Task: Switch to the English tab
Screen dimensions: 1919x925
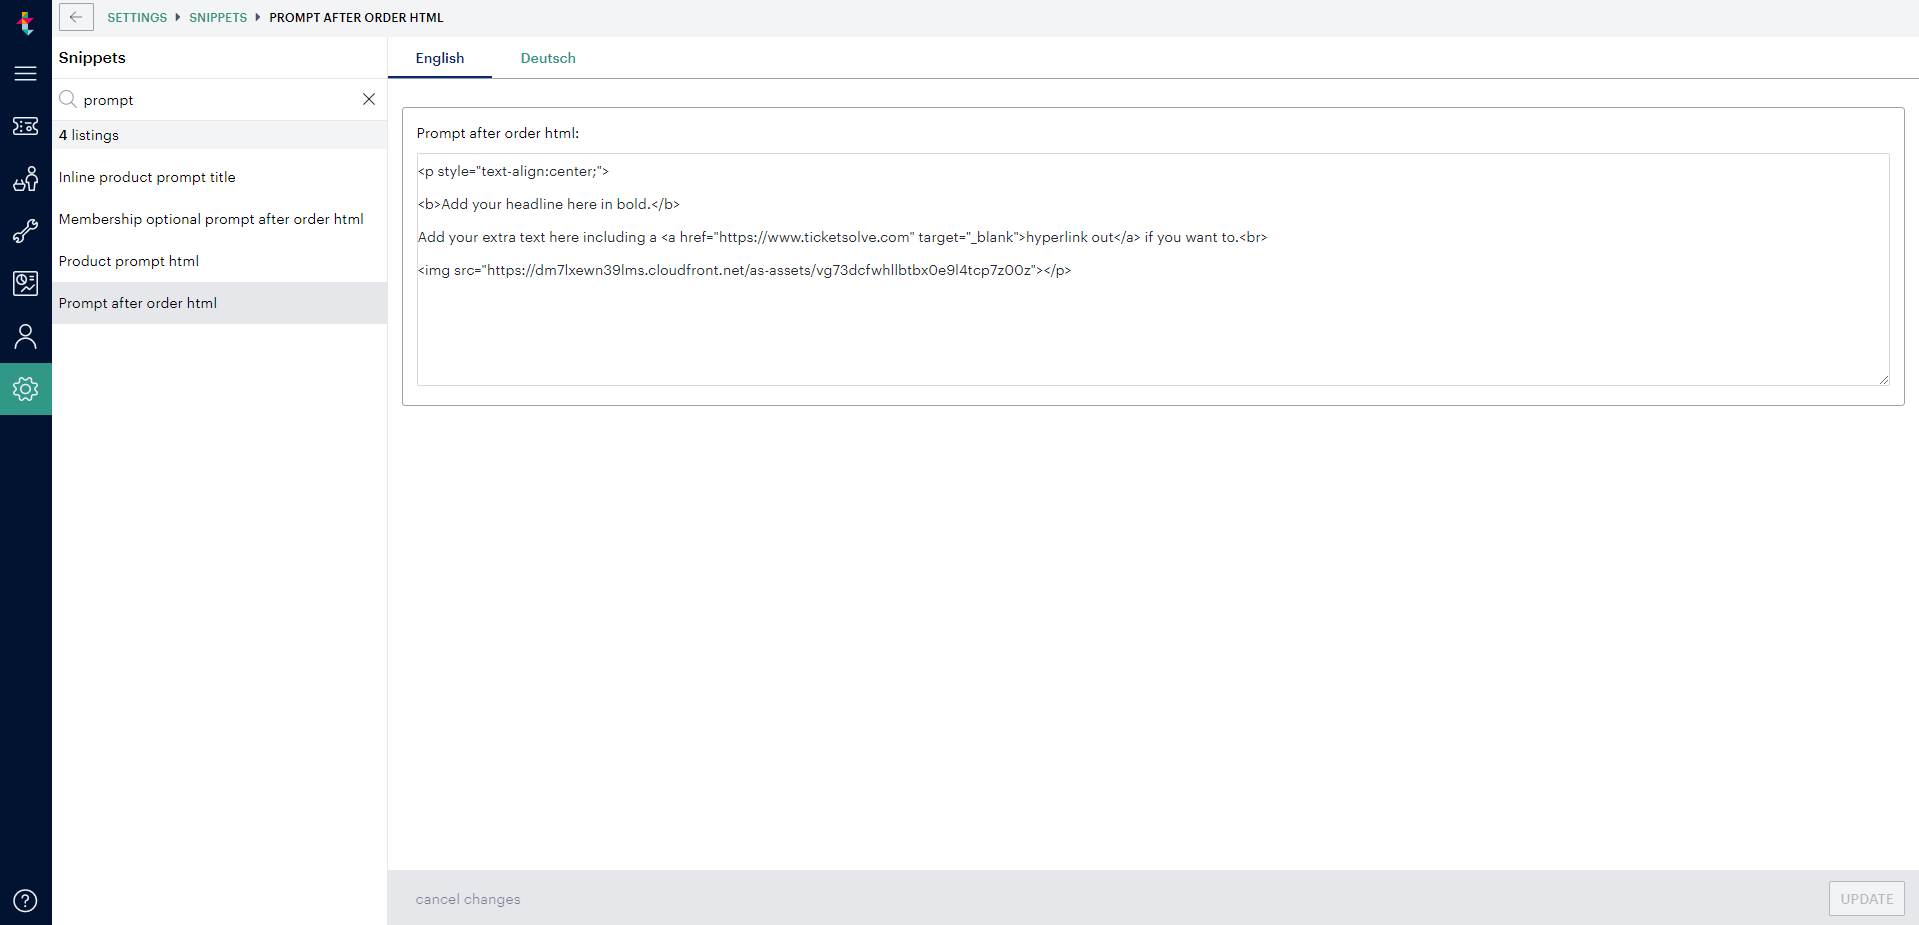Action: (440, 58)
